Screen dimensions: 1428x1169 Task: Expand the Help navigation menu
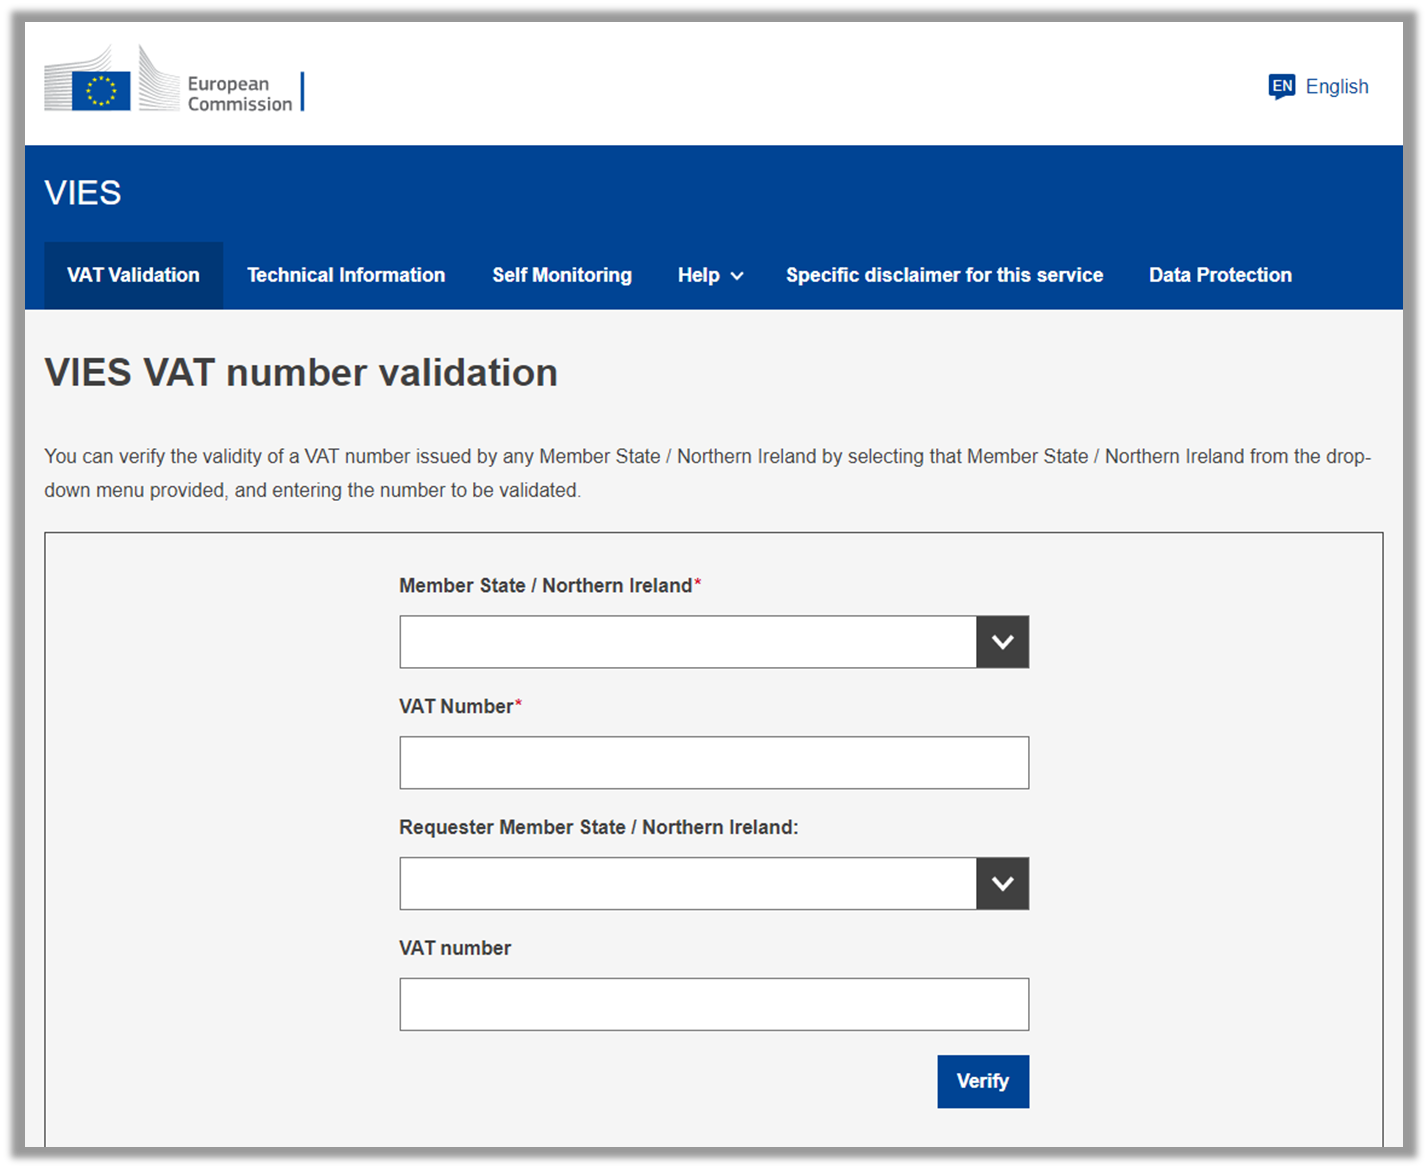click(710, 275)
